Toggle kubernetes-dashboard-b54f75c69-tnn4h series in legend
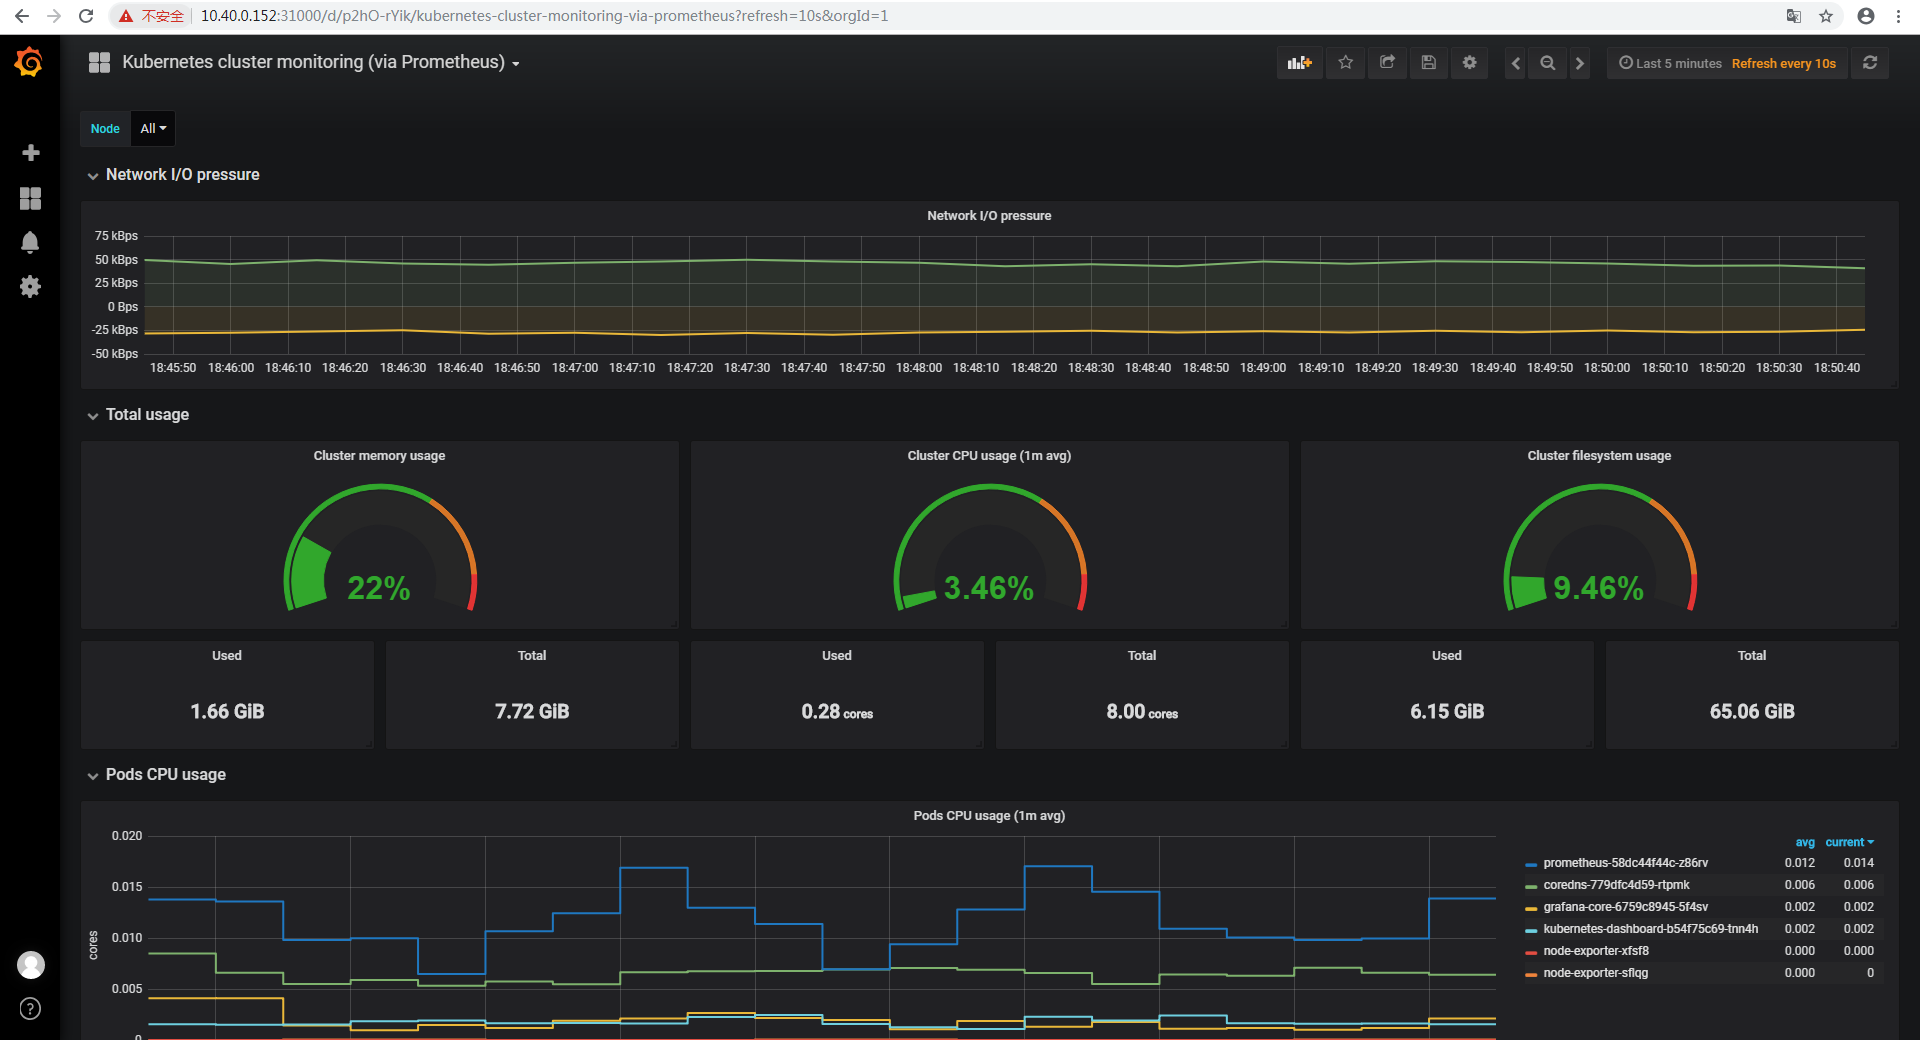This screenshot has width=1920, height=1040. 1650,929
